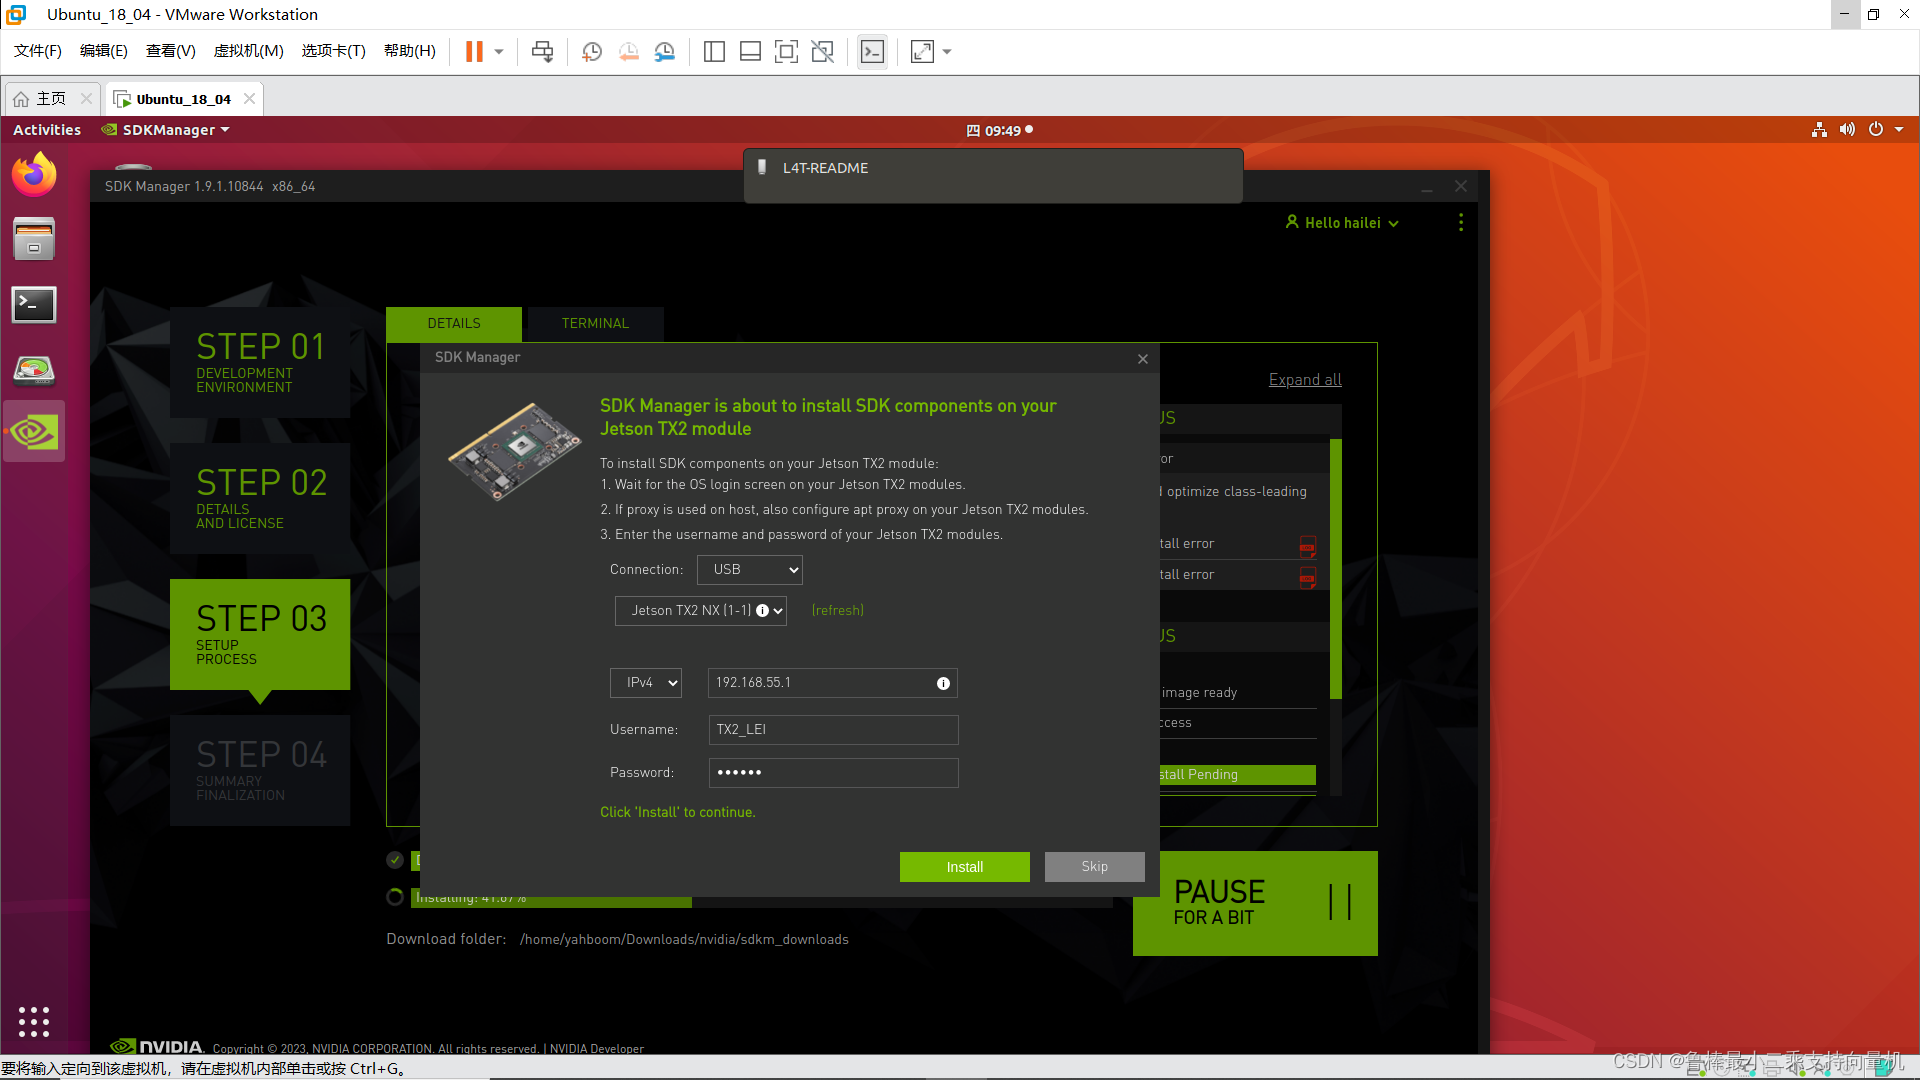Click the green details panel scrollbar
Image resolution: width=1920 pixels, height=1080 pixels.
pyautogui.click(x=1336, y=569)
